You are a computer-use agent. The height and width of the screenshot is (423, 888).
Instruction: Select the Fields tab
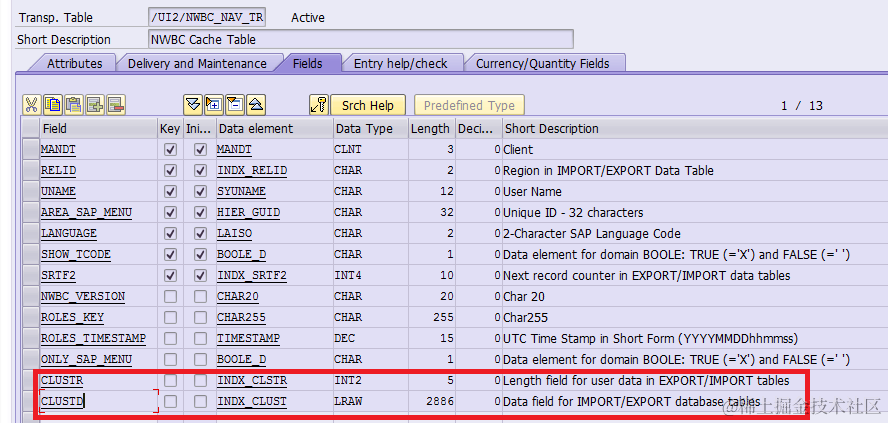(308, 63)
